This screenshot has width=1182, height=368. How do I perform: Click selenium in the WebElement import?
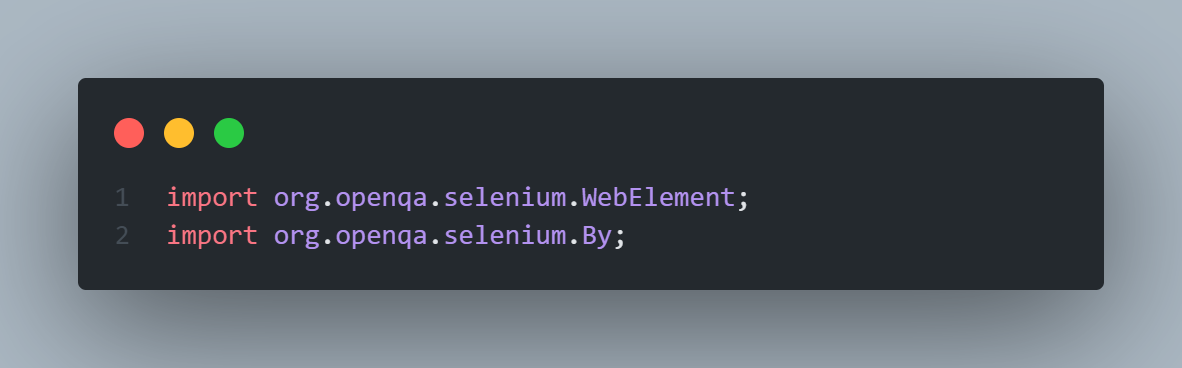(505, 198)
